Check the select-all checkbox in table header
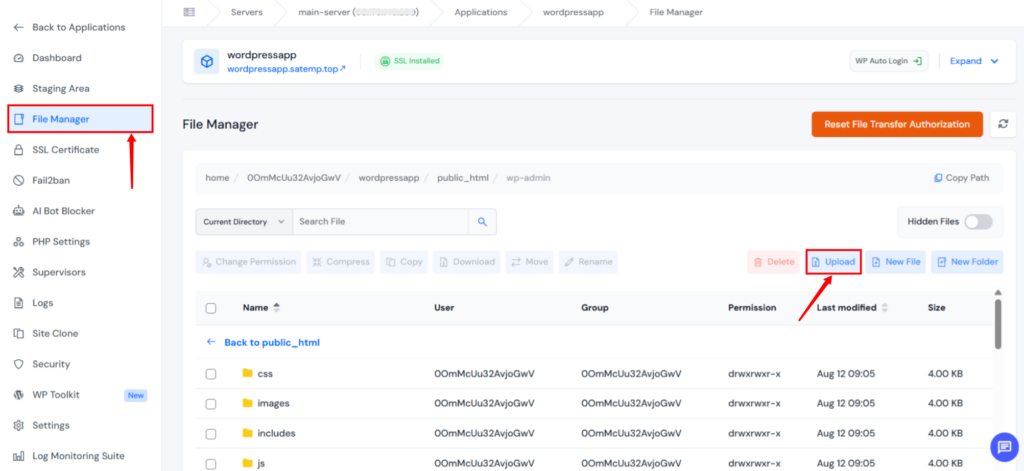 click(x=211, y=308)
